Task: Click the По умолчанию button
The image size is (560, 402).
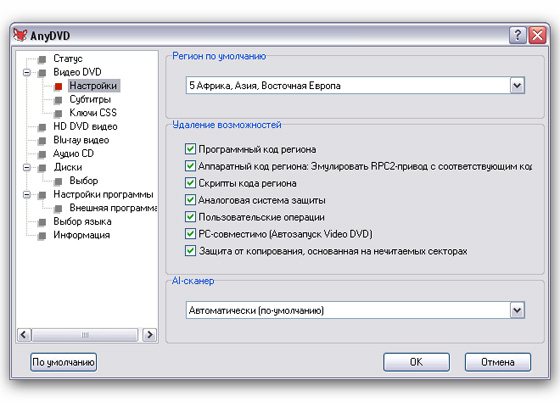Action: pos(64,362)
